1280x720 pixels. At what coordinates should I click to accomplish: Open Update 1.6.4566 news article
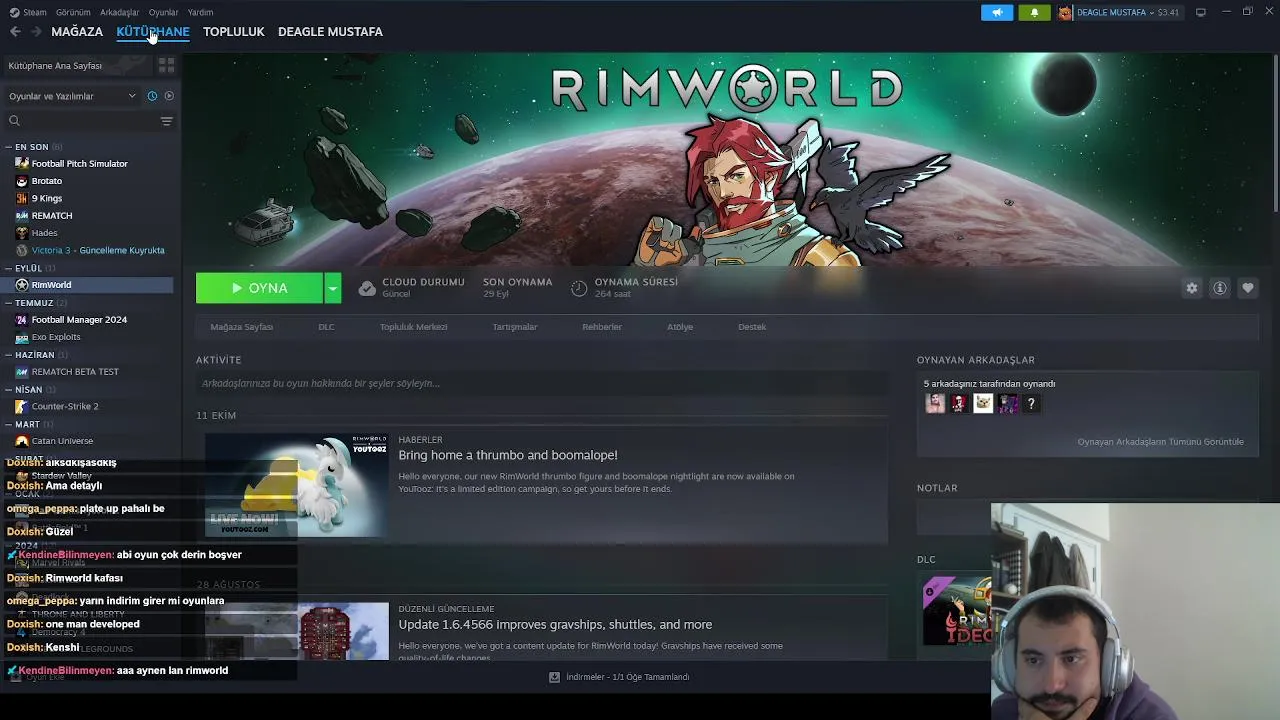(x=555, y=624)
